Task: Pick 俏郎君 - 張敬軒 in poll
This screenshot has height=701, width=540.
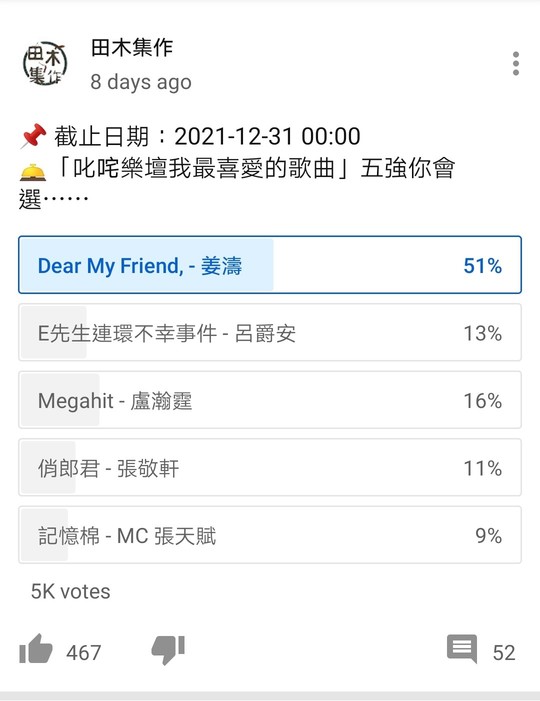Action: [x=270, y=468]
